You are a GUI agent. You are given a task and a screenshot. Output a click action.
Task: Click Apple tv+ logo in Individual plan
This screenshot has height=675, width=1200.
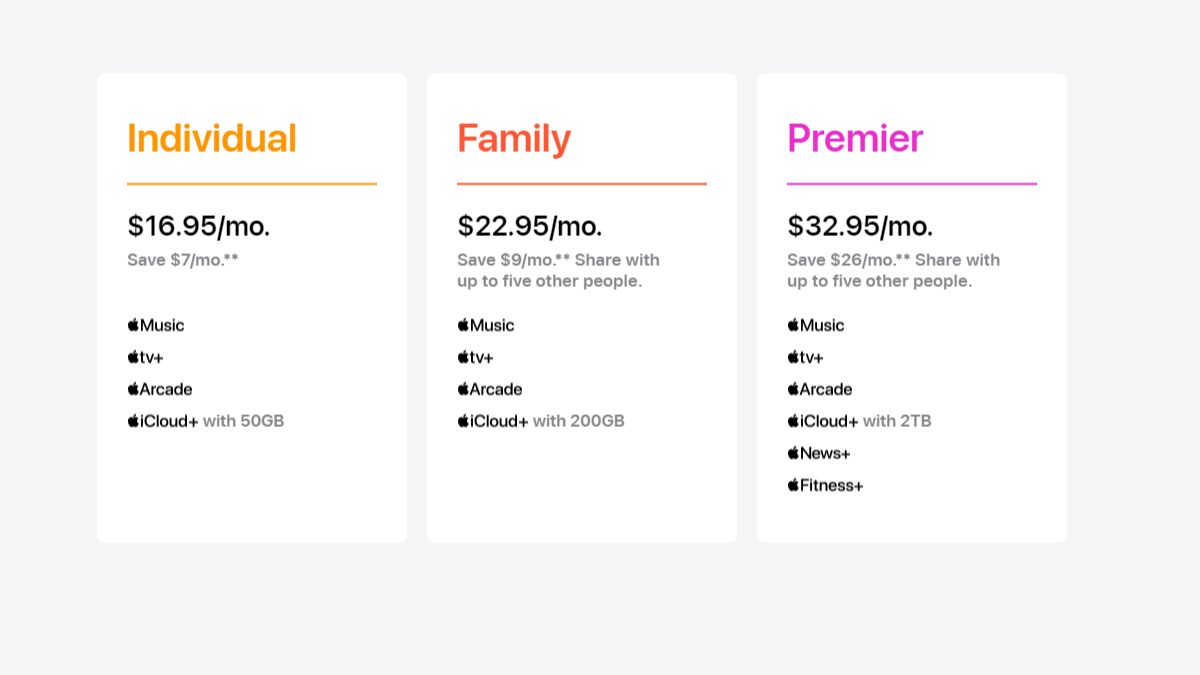146,357
